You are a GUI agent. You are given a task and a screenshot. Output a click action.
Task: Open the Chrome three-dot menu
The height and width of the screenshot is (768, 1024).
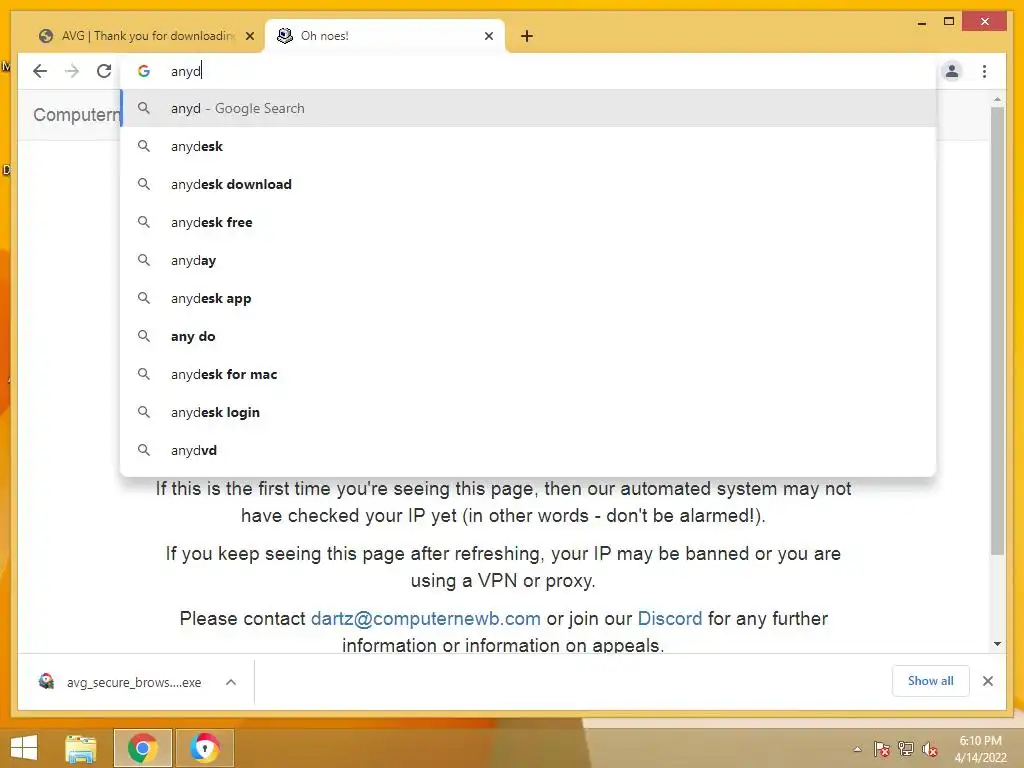coord(984,71)
